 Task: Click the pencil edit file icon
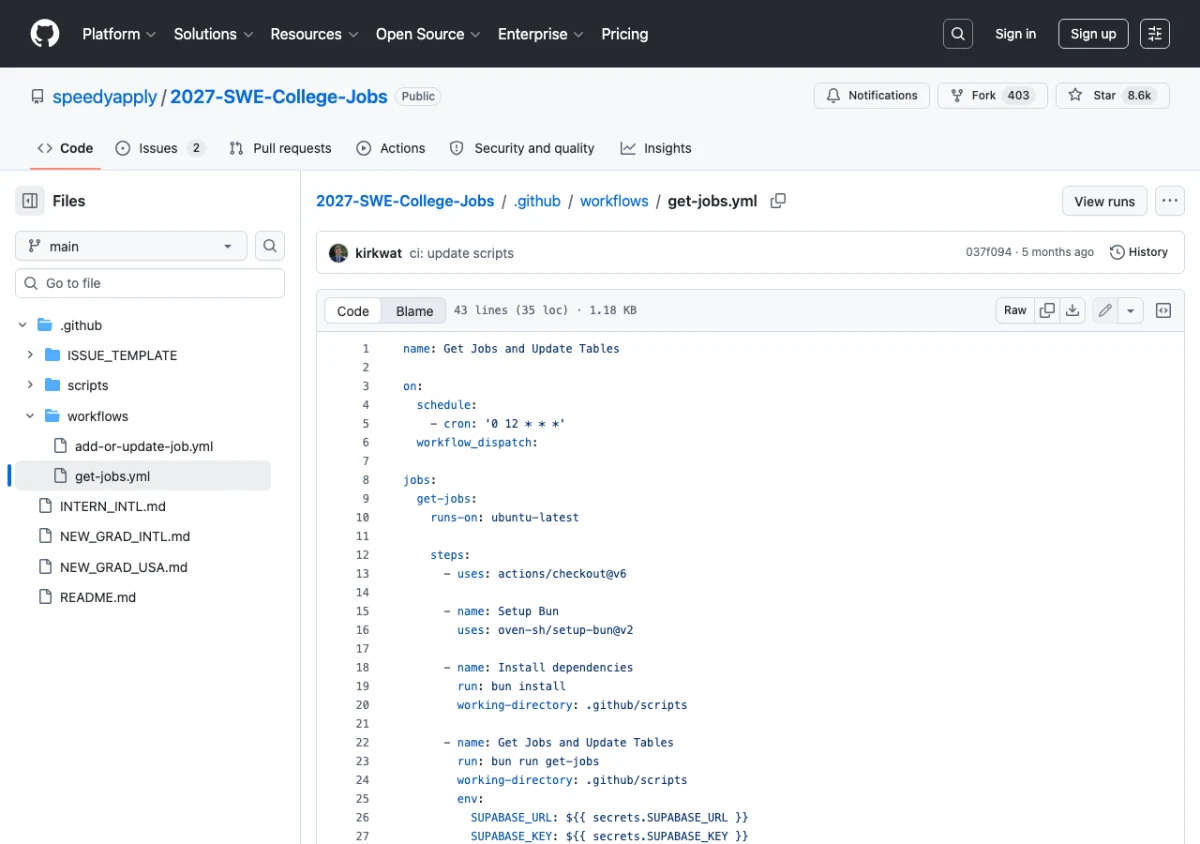tap(1105, 311)
